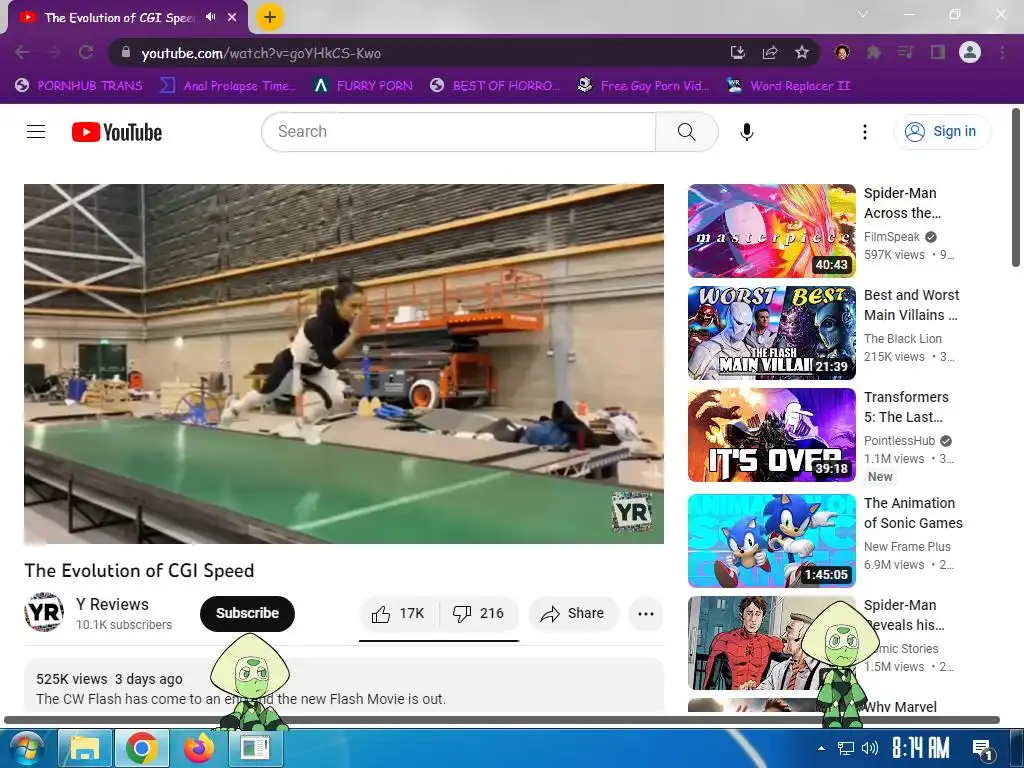Open Y Reviews channel avatar

[44, 612]
